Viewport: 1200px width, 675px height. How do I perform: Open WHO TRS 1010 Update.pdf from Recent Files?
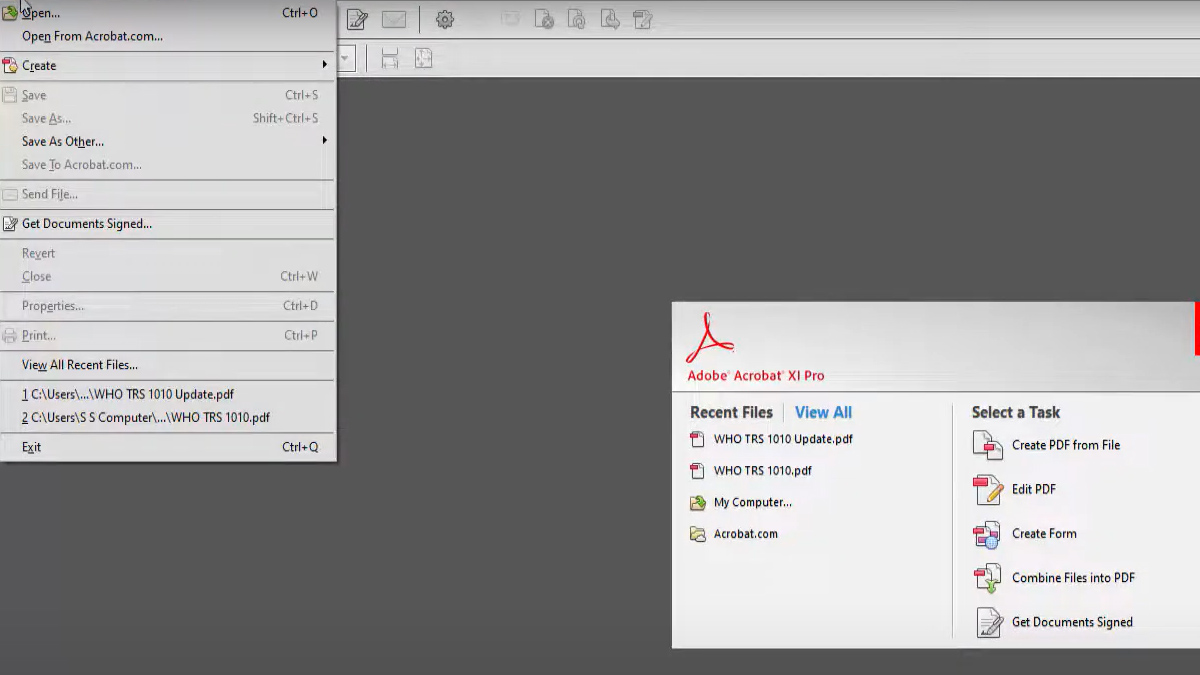pyautogui.click(x=783, y=439)
